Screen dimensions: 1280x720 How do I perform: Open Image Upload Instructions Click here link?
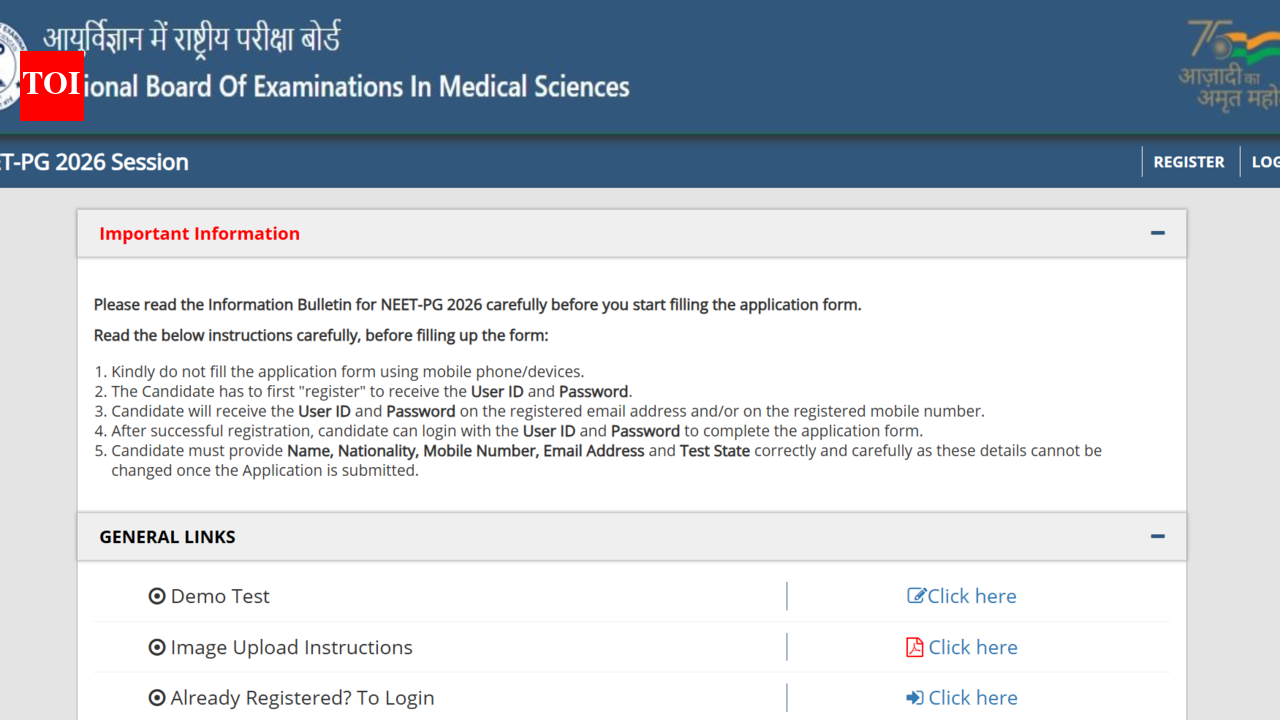pyautogui.click(x=973, y=647)
